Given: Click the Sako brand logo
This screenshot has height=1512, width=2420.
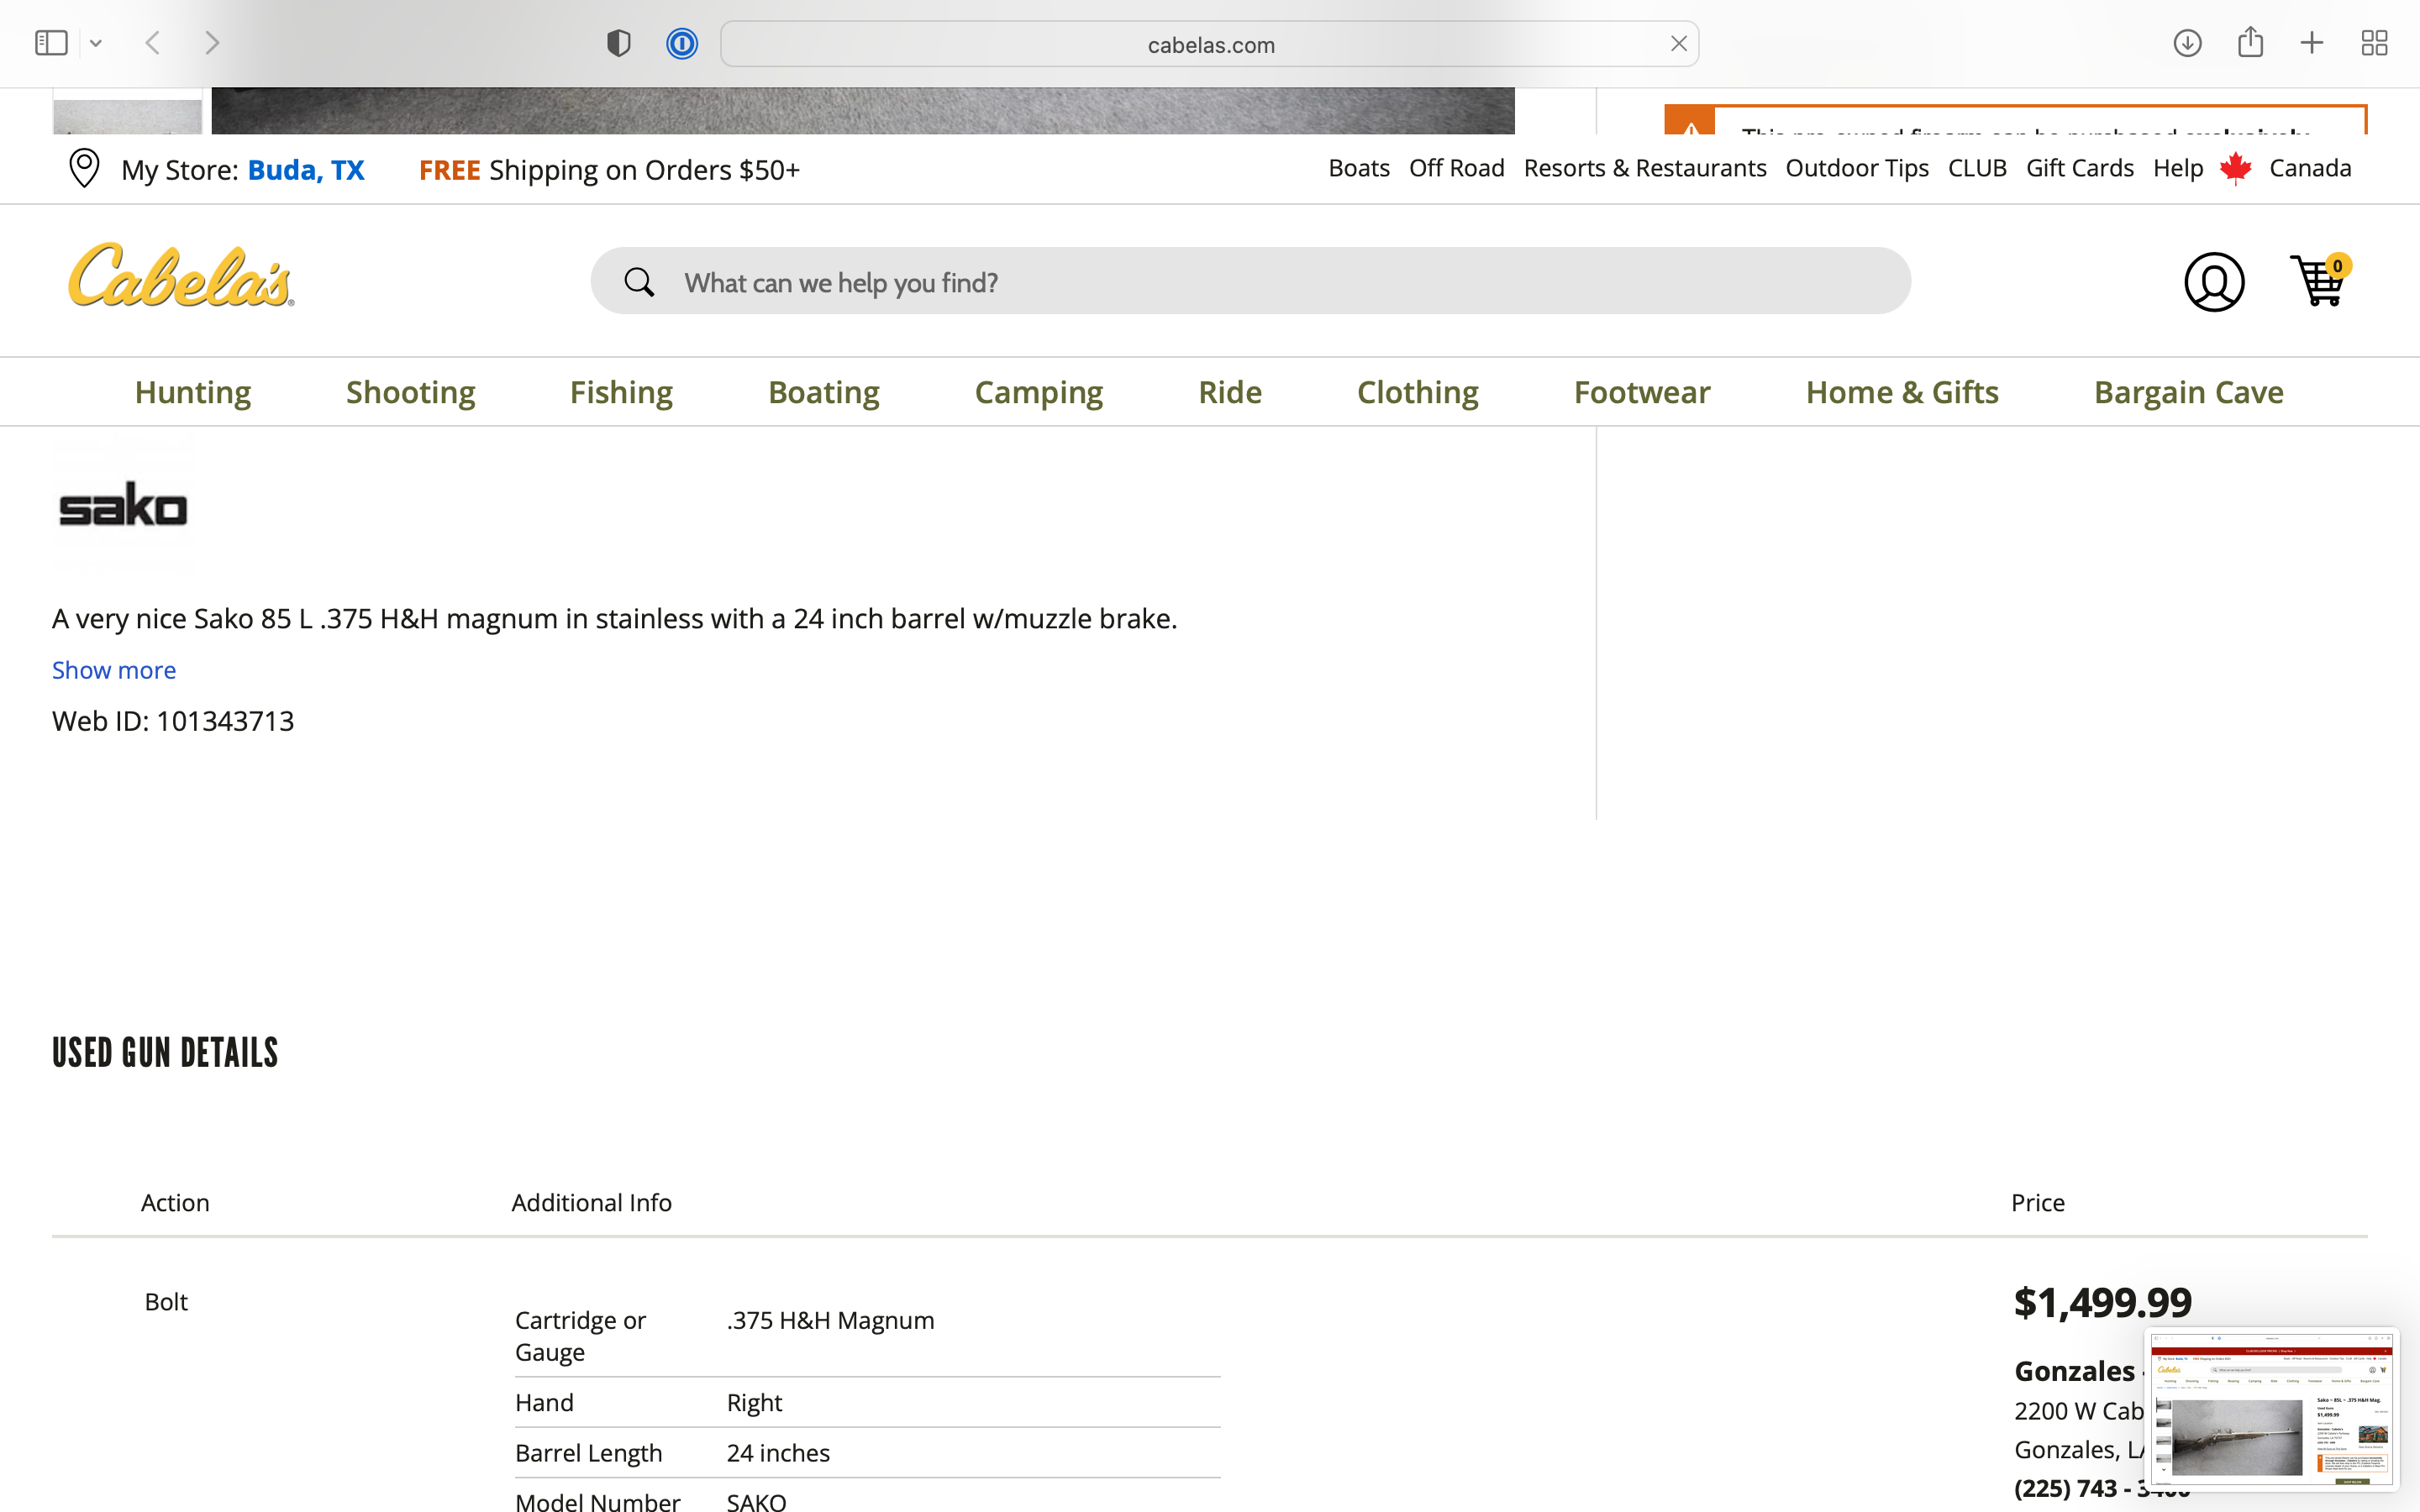Looking at the screenshot, I should tap(123, 506).
